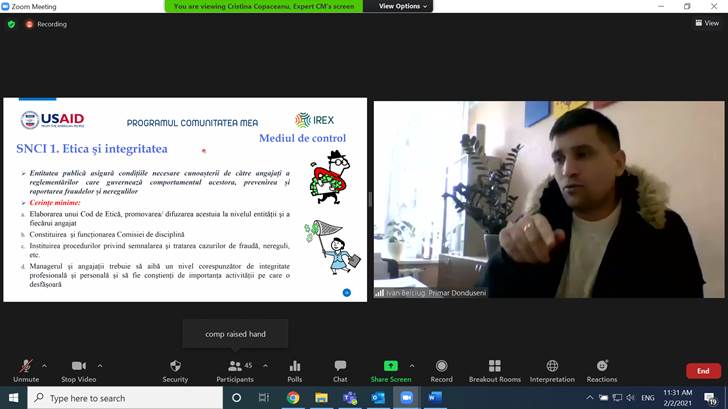The width and height of the screenshot is (728, 409).
Task: Open Google Chrome from the taskbar
Action: point(293,398)
